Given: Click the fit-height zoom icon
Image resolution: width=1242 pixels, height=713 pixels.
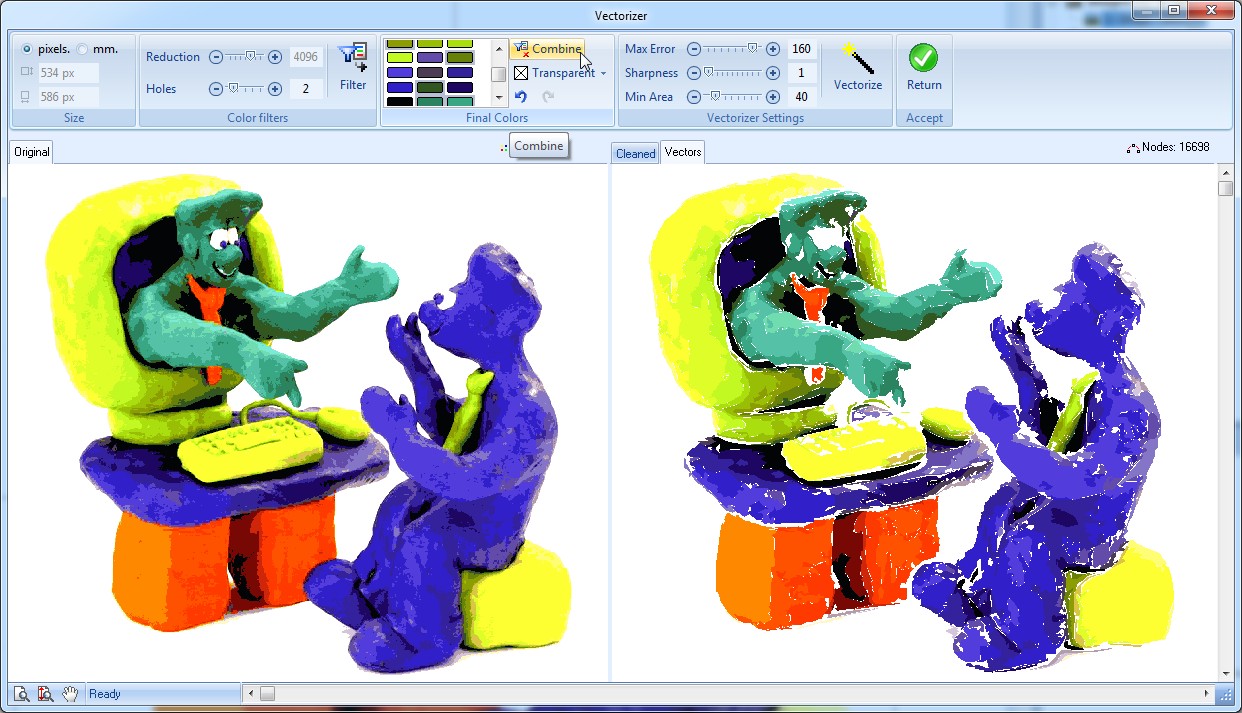Looking at the screenshot, I should coord(45,694).
